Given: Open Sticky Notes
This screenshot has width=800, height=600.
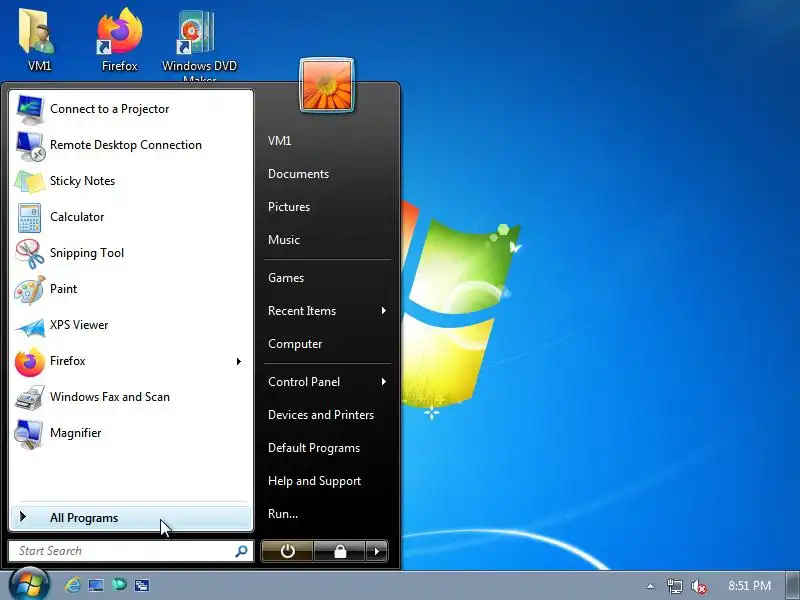Looking at the screenshot, I should point(131,181).
